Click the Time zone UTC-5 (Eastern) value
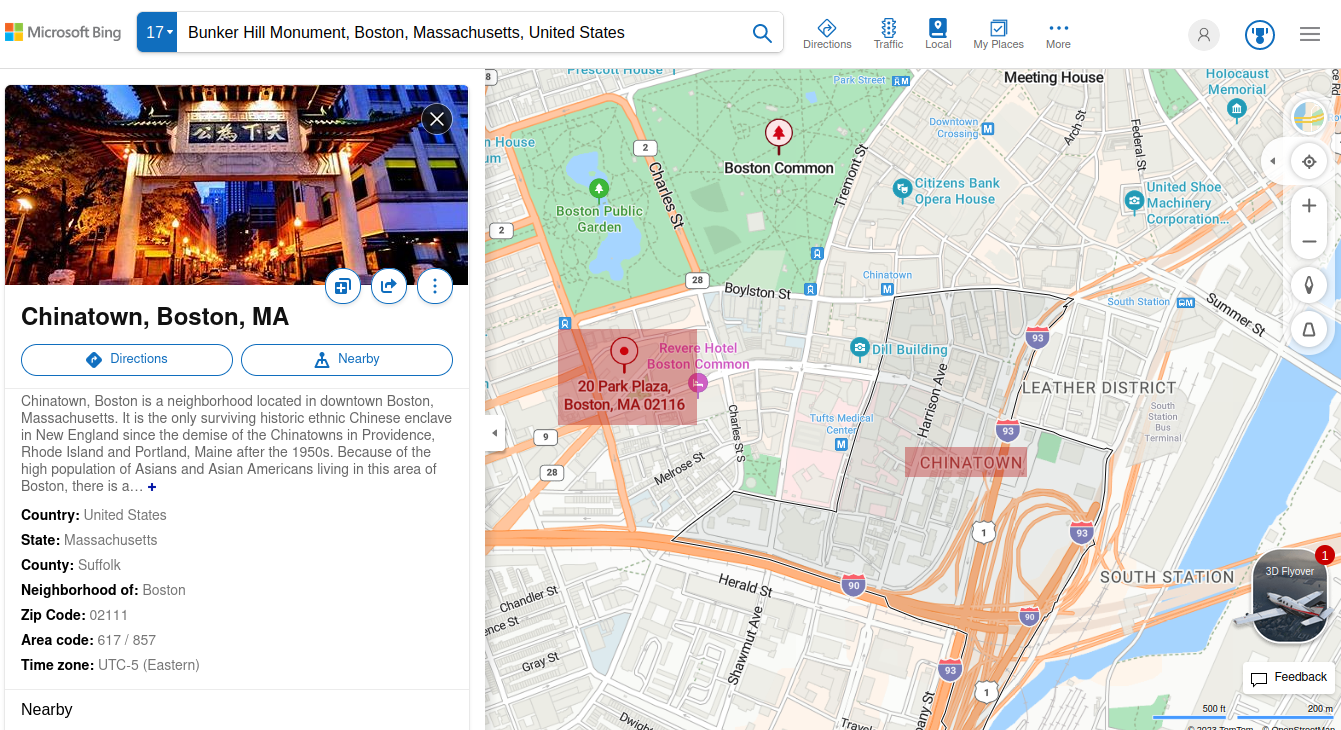The image size is (1341, 730). point(149,665)
